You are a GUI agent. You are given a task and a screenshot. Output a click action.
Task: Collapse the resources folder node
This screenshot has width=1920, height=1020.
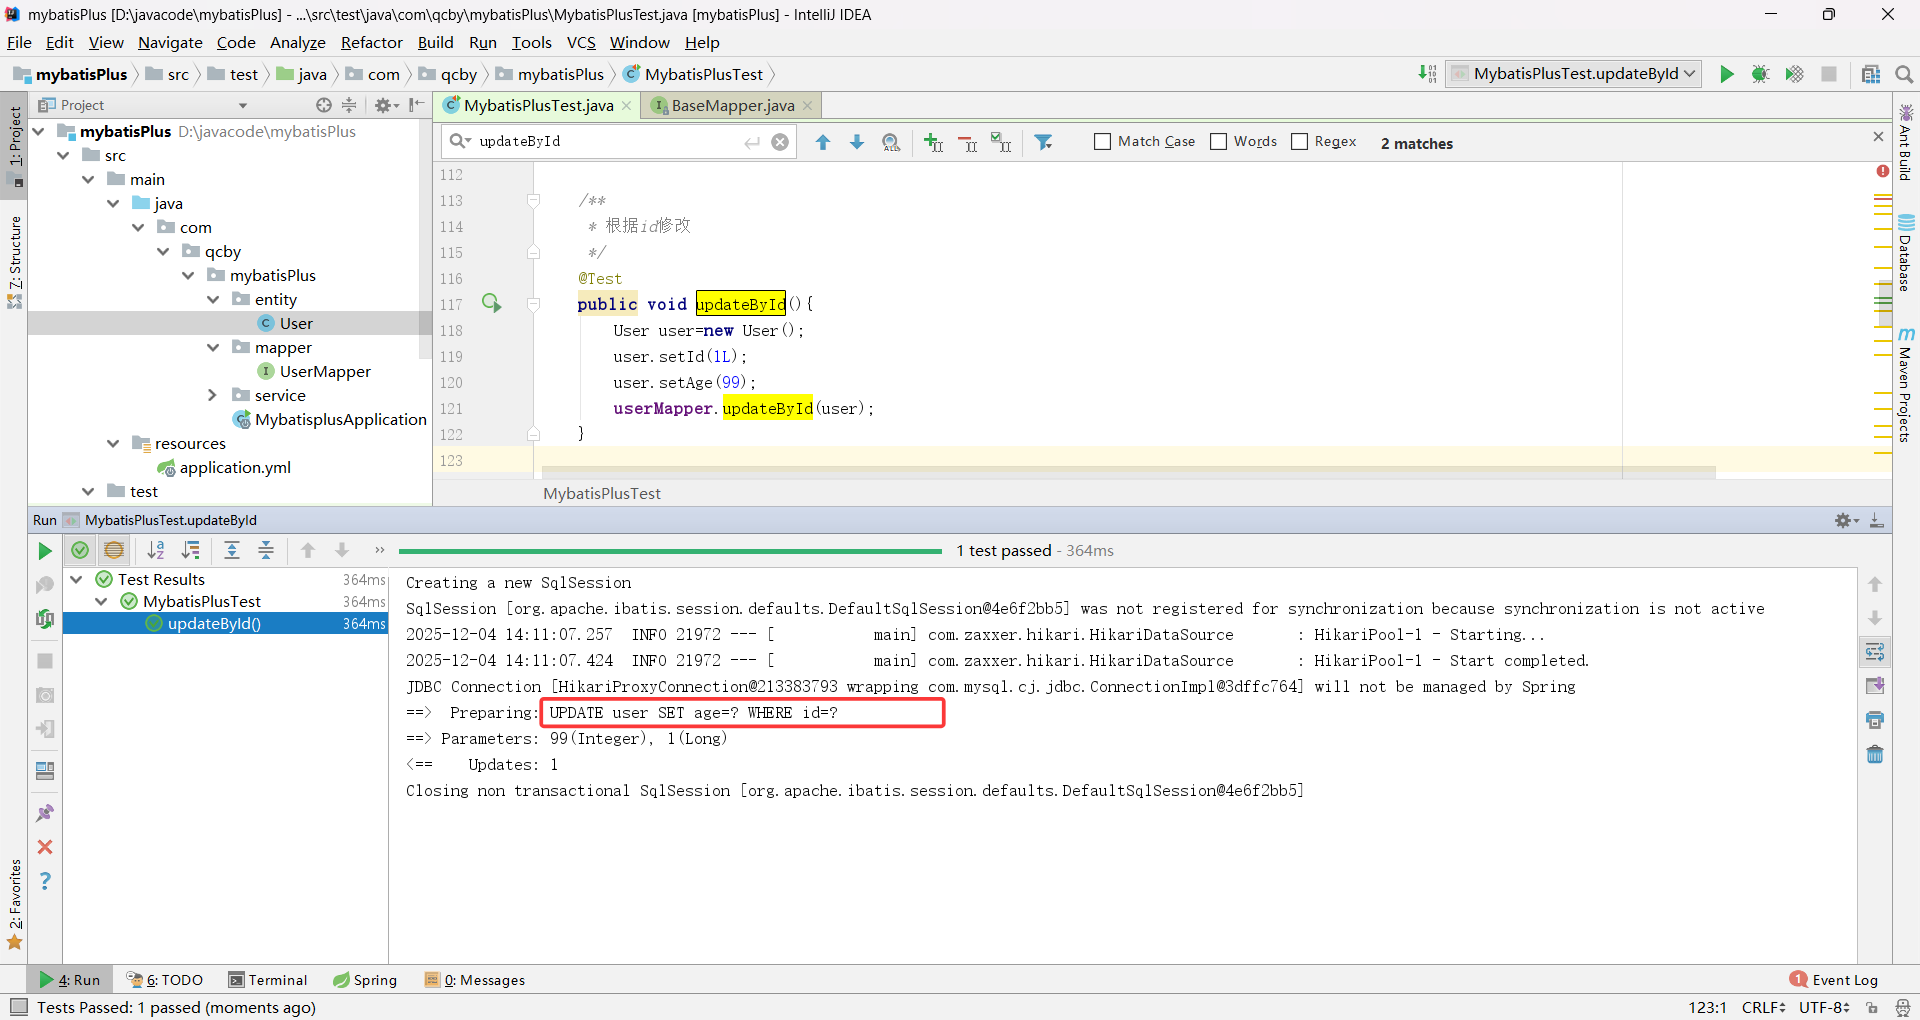[113, 443]
